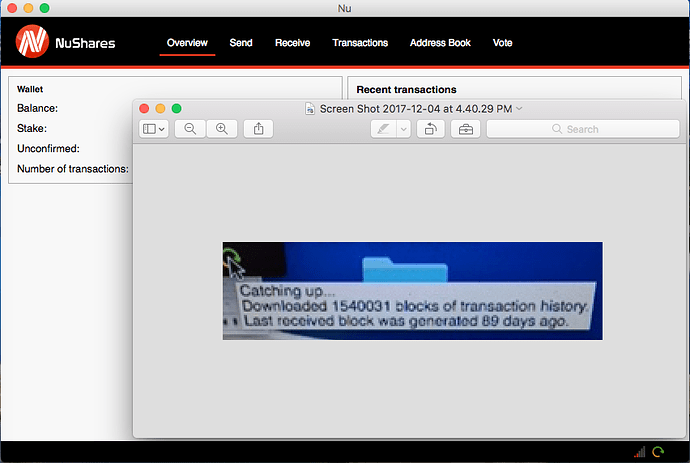Switch to the Vote tab
The width and height of the screenshot is (690, 463).
[503, 43]
